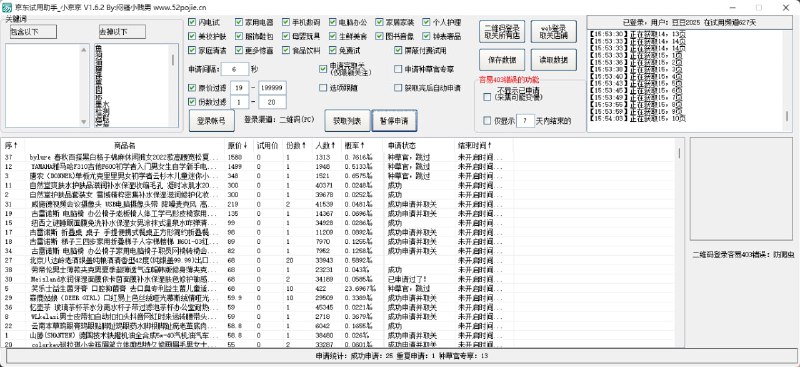The height and width of the screenshot is (367, 800).
Task: Click the 试用价 column header
Action: click(268, 145)
